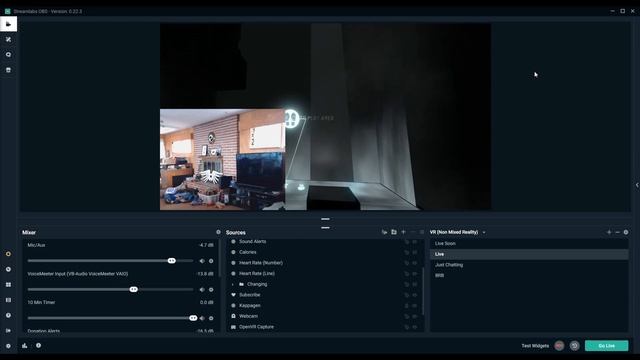The height and width of the screenshot is (360, 640).
Task: Open the dashboard gauge icon in sidebar
Action: [x=8, y=269]
